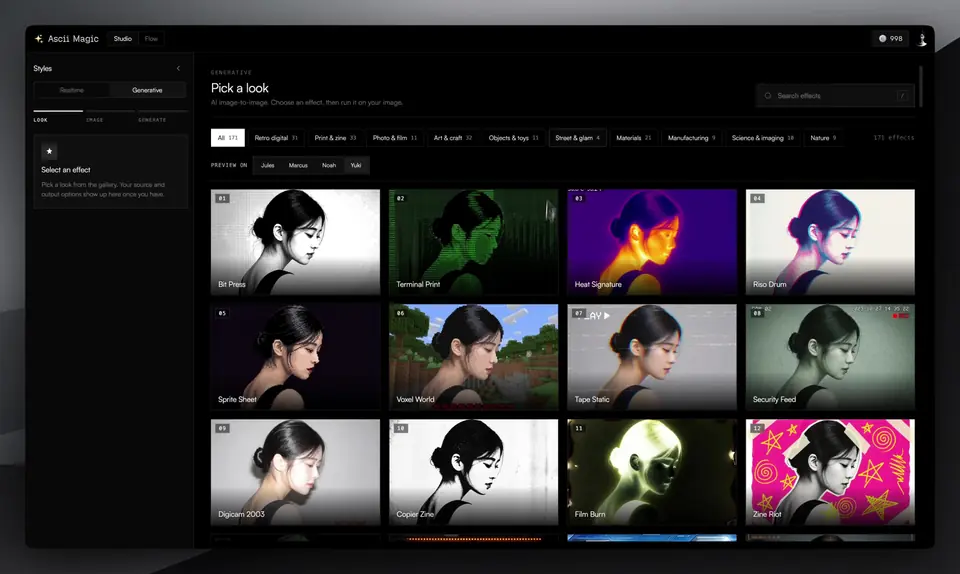Choose the Tape Static effect thumbnail

pos(652,357)
